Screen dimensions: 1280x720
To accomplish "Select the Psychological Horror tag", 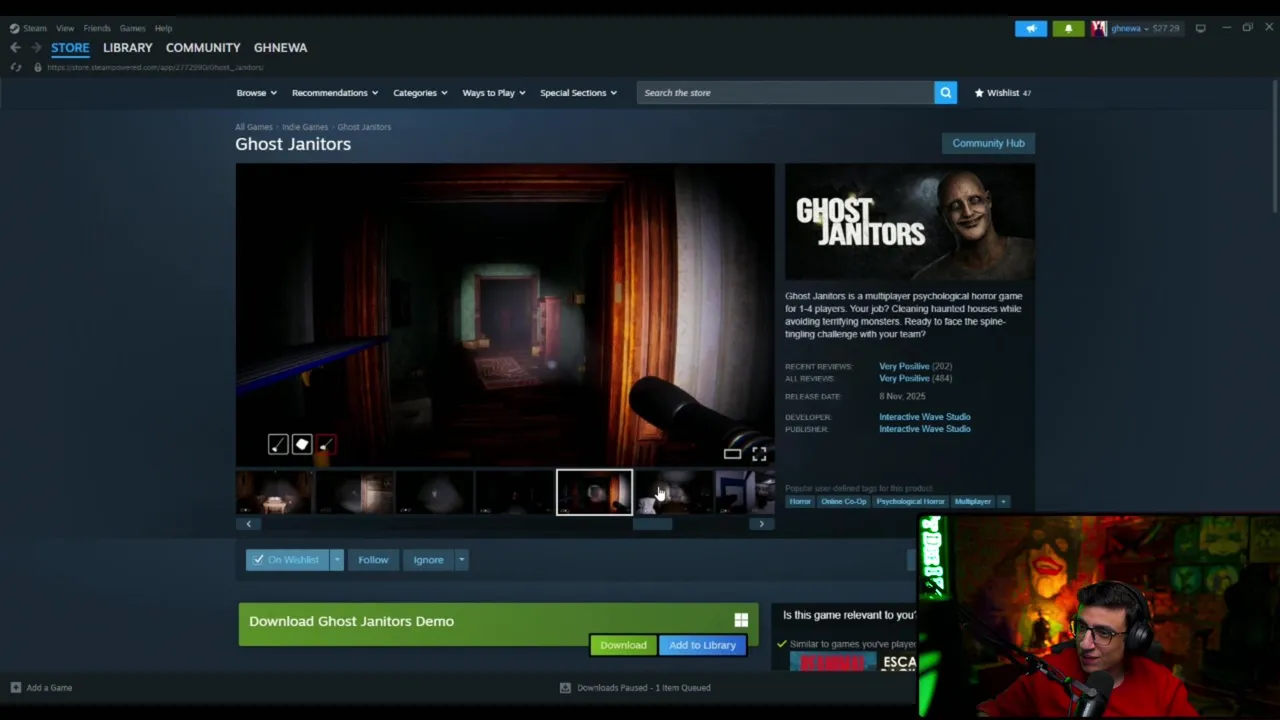I will coord(910,502).
